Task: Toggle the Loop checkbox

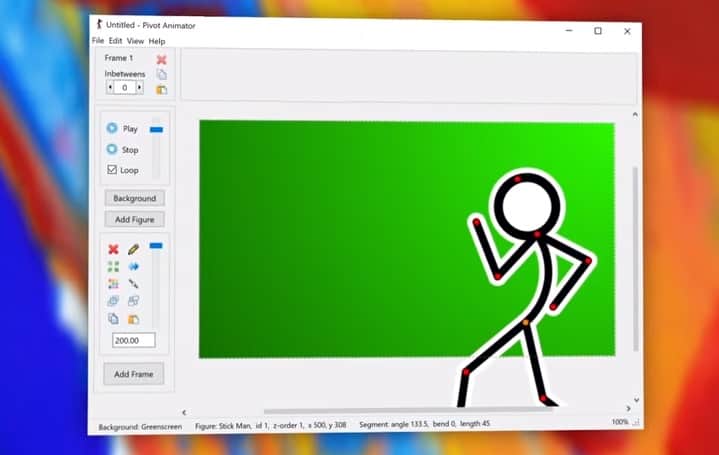Action: [112, 170]
